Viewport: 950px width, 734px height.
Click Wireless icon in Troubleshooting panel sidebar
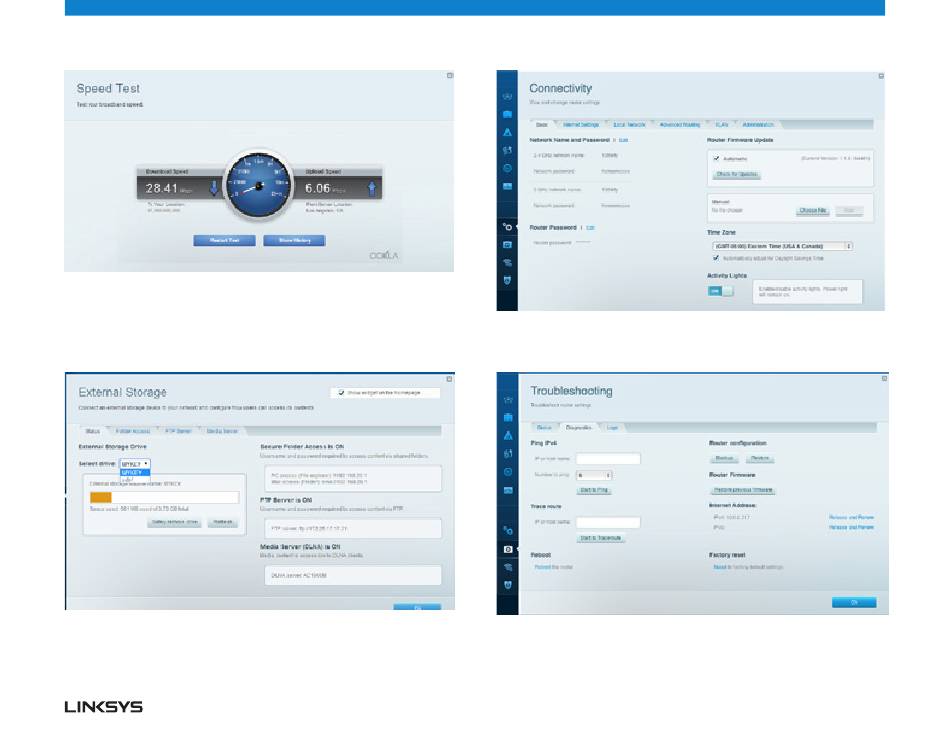point(507,567)
